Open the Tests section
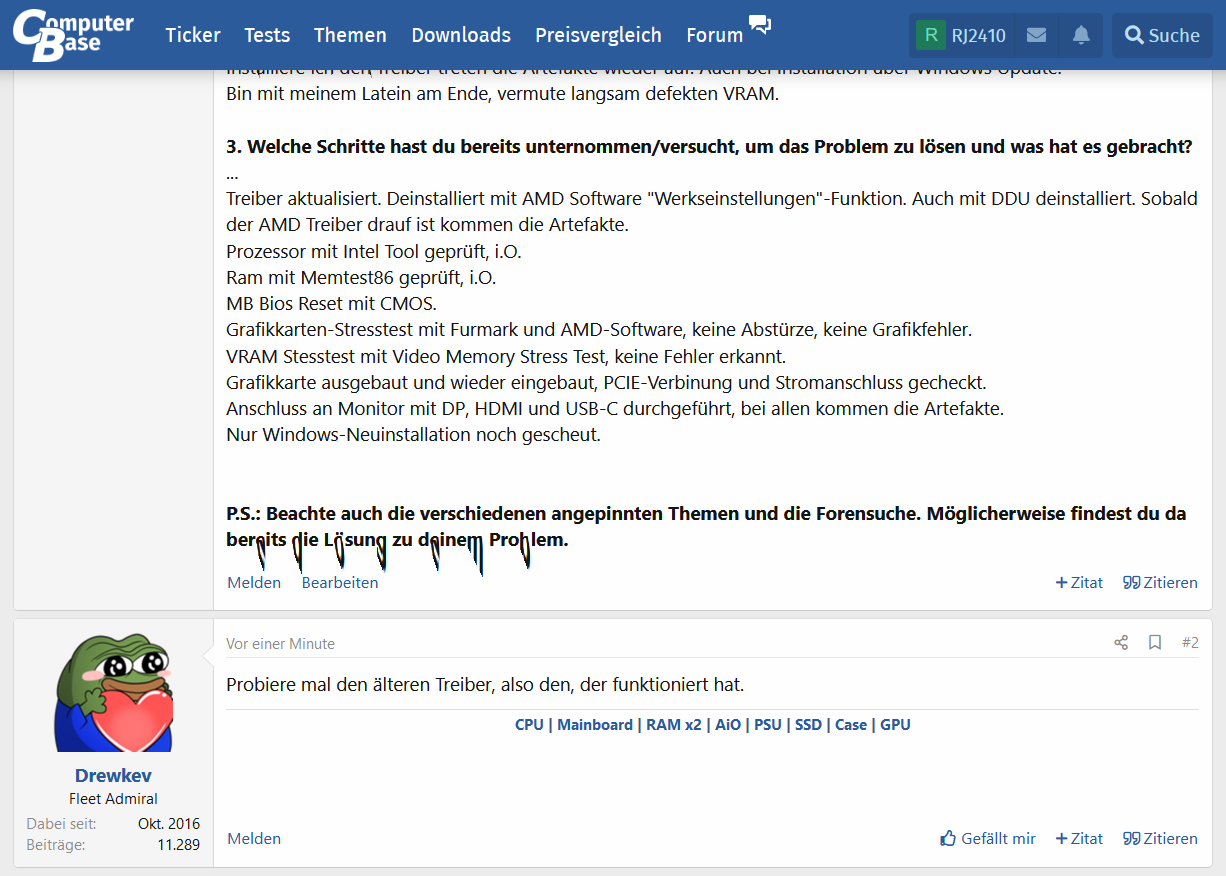Image resolution: width=1226 pixels, height=876 pixels. pyautogui.click(x=267, y=35)
